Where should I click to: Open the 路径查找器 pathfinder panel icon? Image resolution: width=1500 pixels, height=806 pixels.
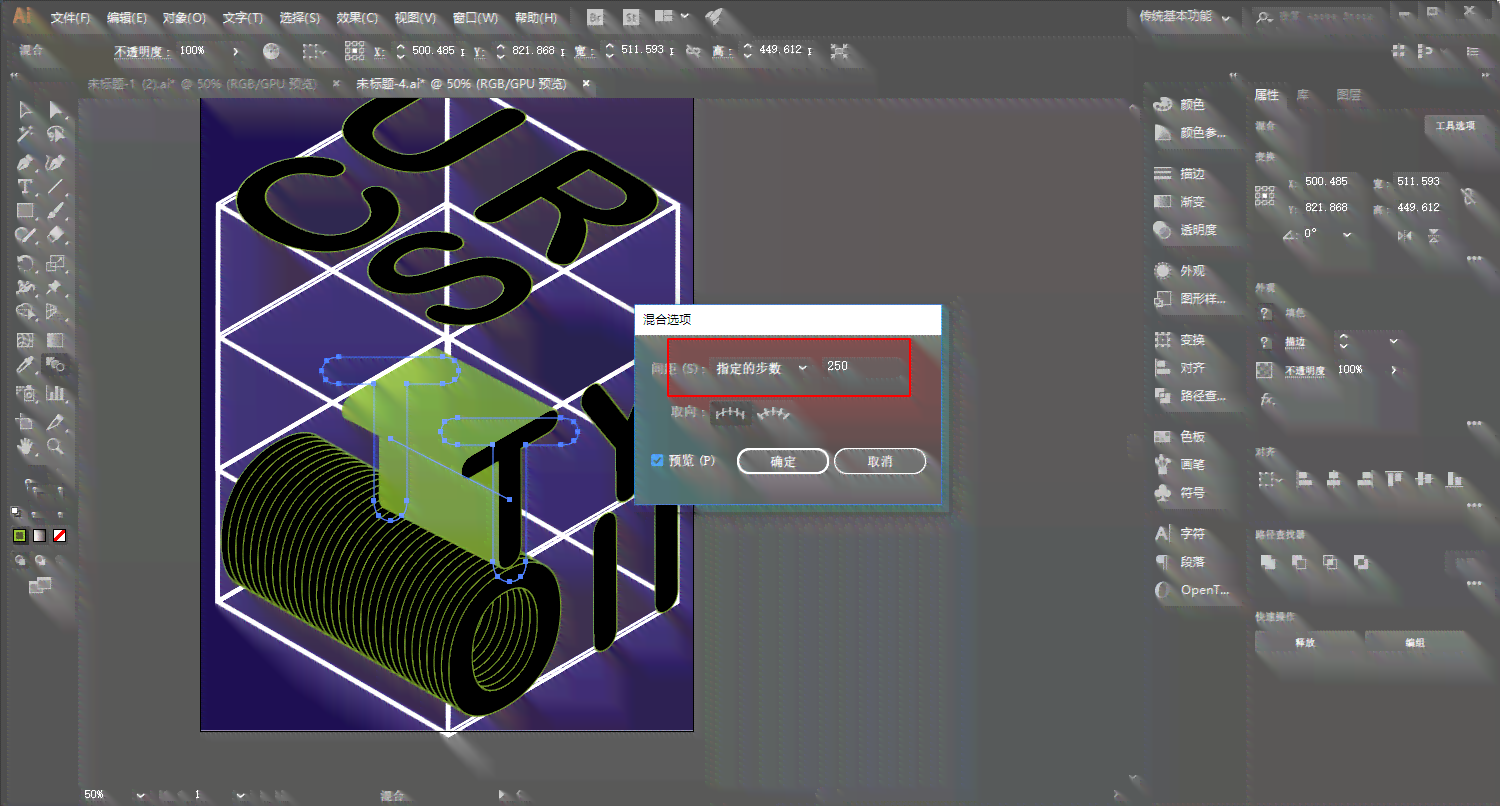[x=1163, y=395]
